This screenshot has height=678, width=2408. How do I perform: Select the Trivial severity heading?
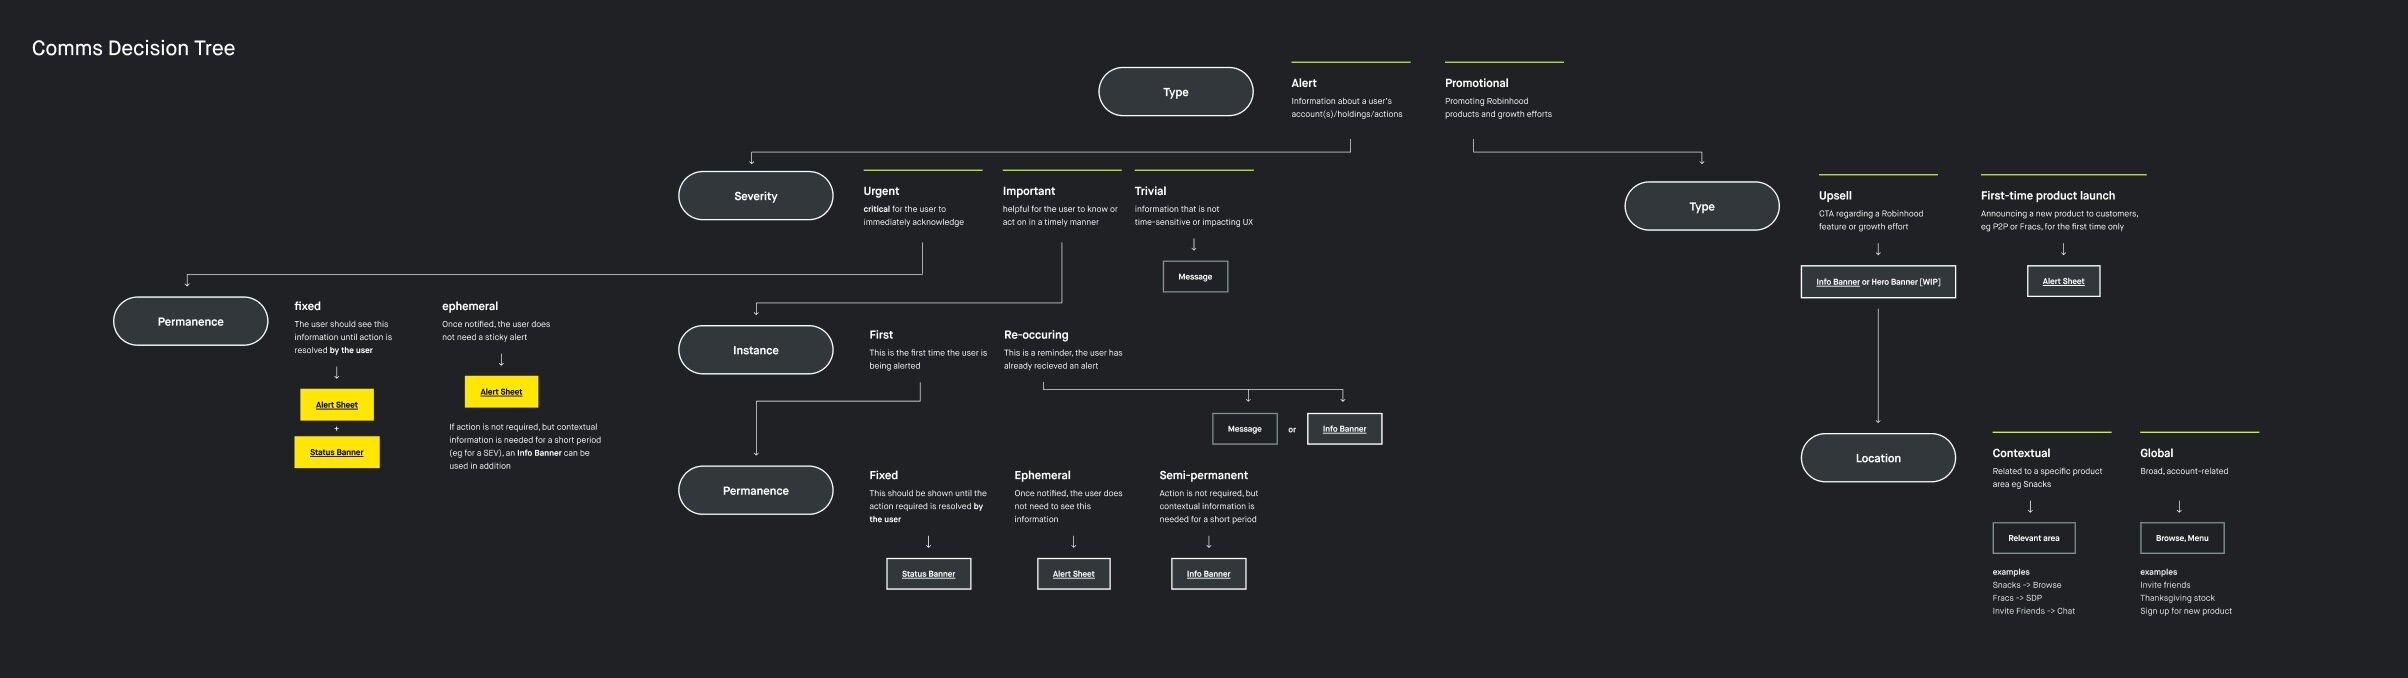[x=1150, y=191]
